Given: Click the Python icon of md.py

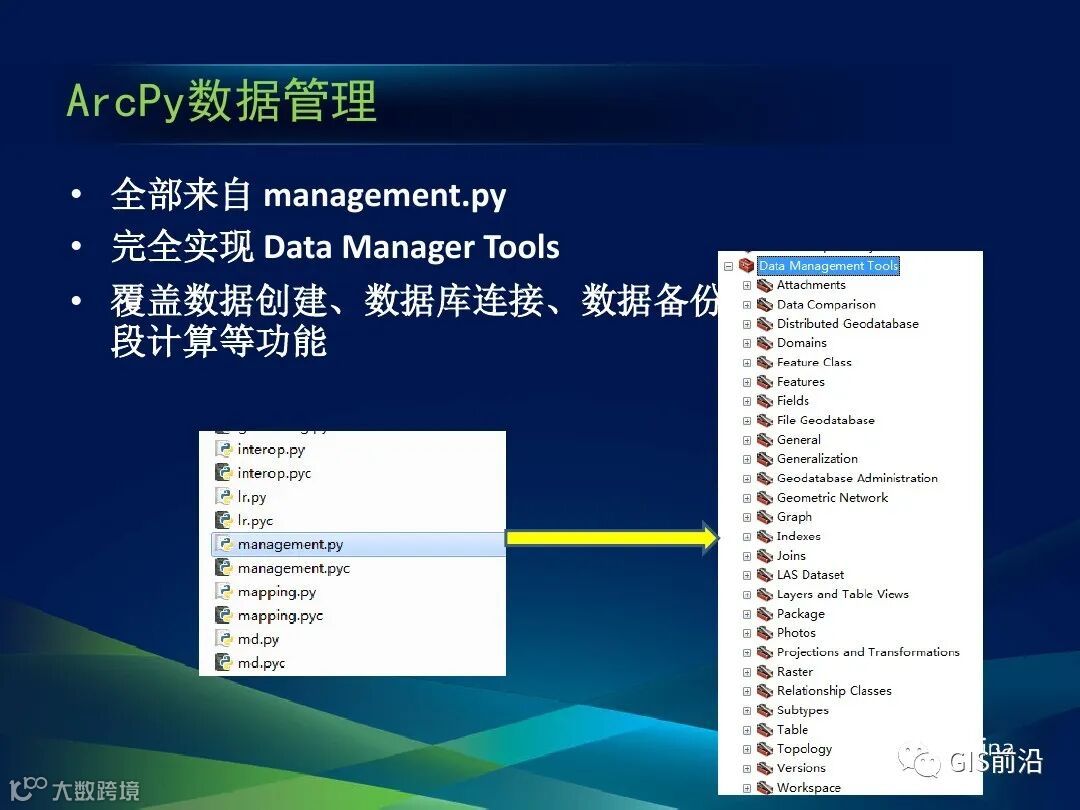Looking at the screenshot, I should pos(223,638).
